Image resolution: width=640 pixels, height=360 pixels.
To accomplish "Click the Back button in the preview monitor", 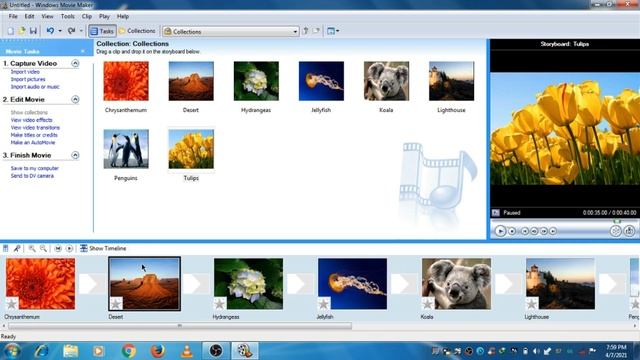I will [525, 231].
